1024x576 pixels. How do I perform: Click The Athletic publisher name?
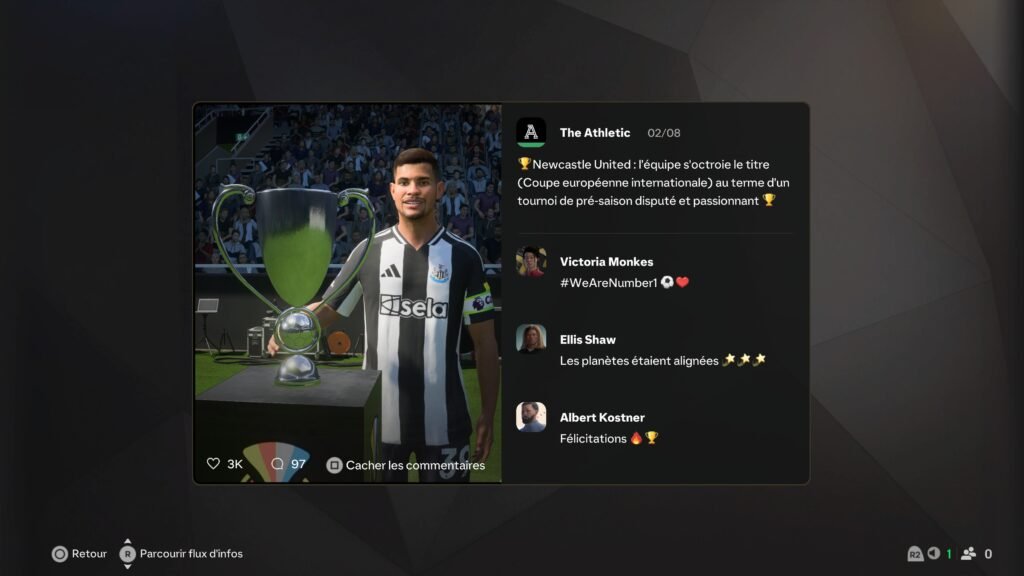click(595, 133)
